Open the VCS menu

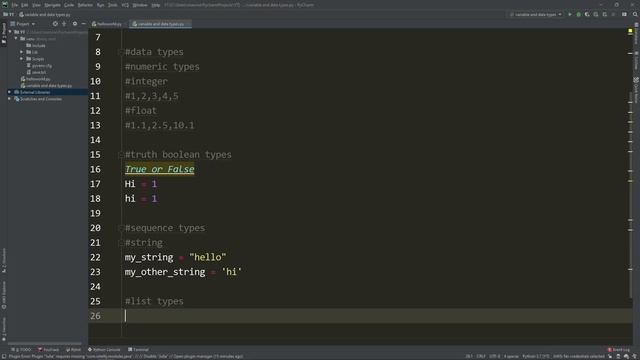[125, 5]
